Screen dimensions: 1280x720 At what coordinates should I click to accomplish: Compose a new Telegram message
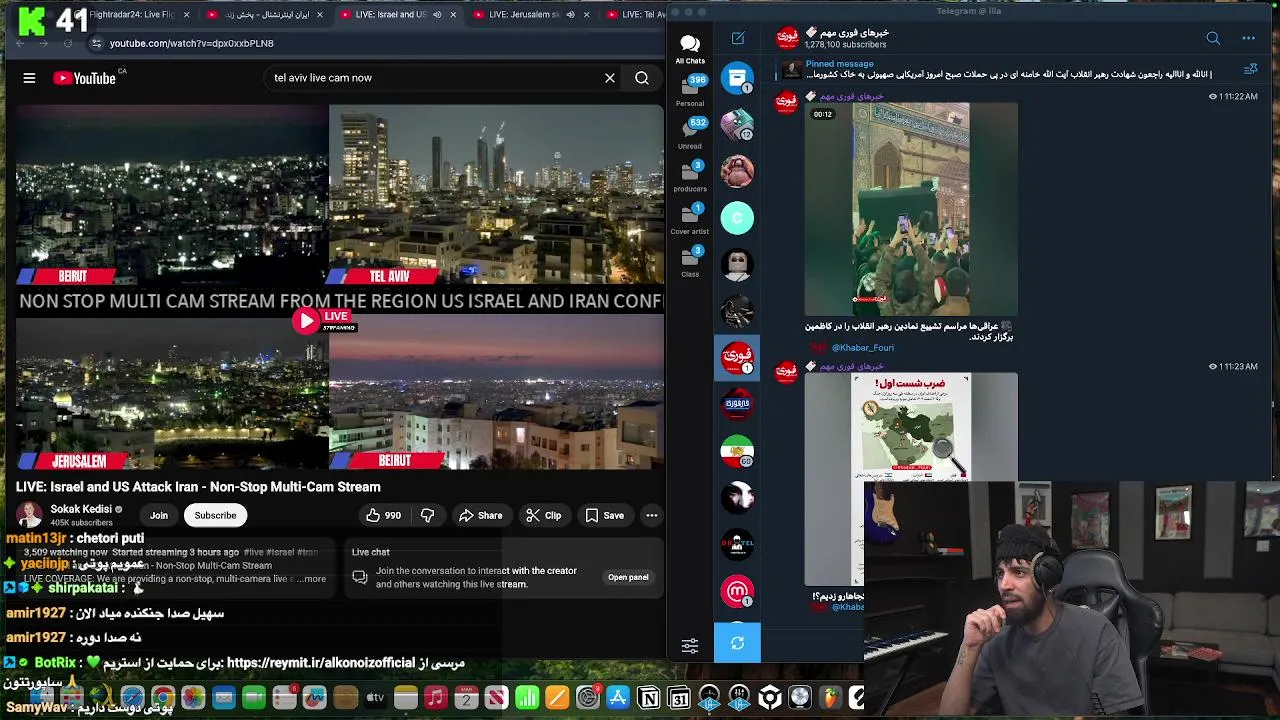tap(738, 38)
